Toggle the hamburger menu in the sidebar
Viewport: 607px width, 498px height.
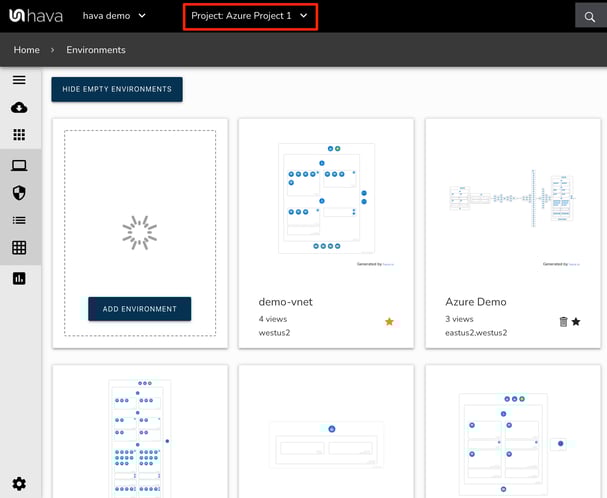(x=19, y=80)
